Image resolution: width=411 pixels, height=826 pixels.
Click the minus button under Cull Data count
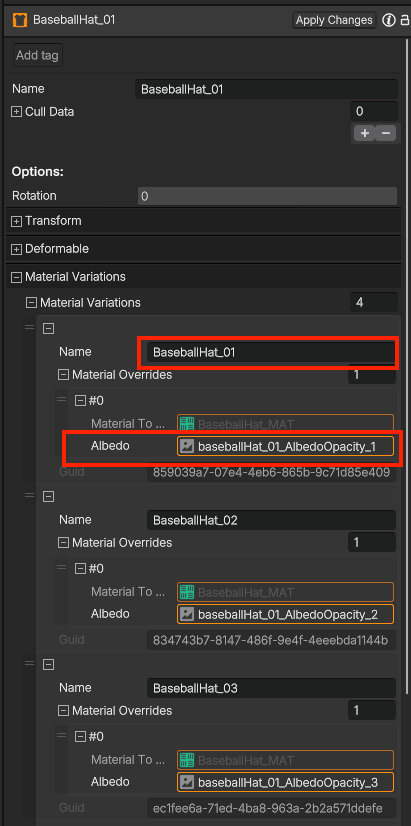point(385,133)
